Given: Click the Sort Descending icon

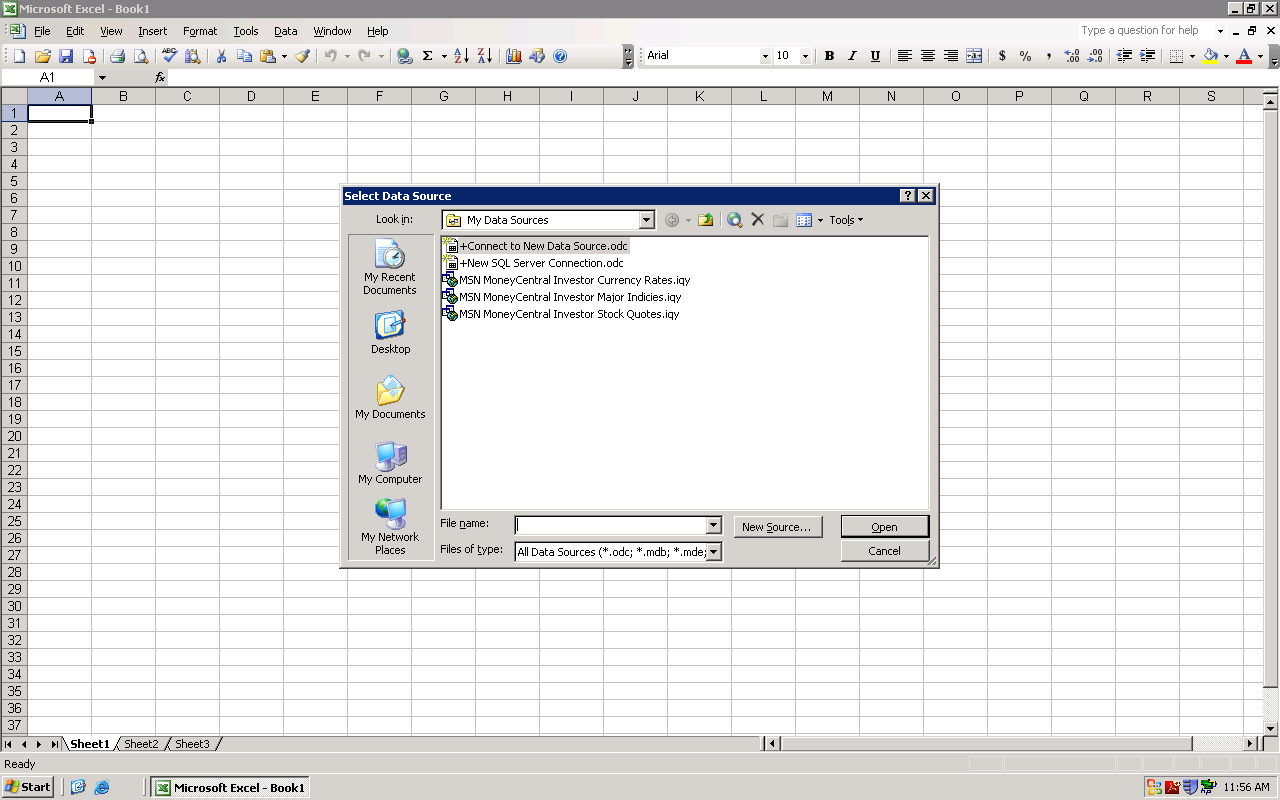Looking at the screenshot, I should (x=484, y=56).
